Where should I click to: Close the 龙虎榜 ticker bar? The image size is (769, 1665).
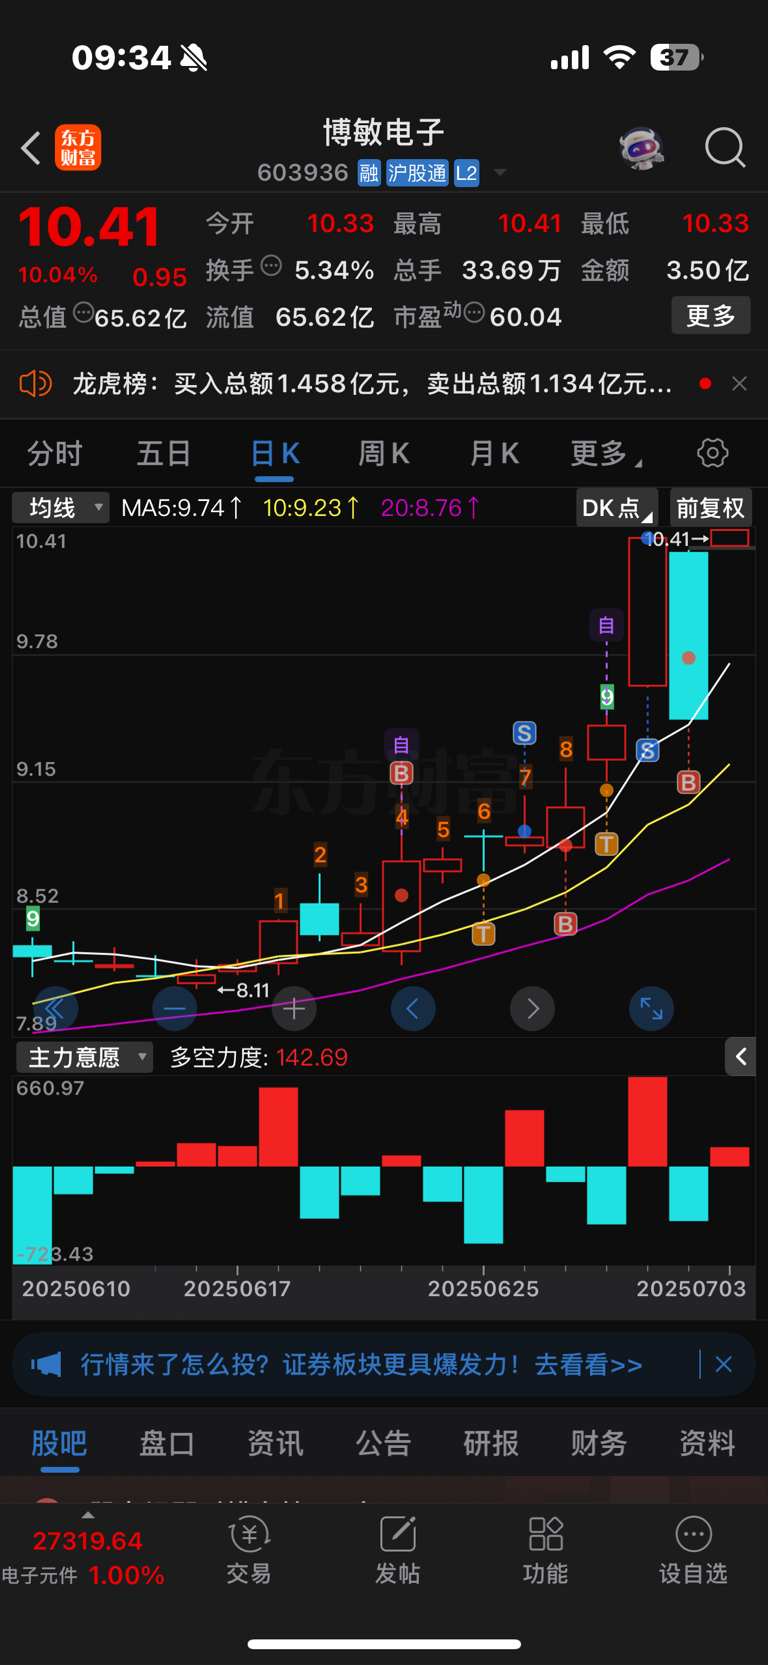pos(739,384)
